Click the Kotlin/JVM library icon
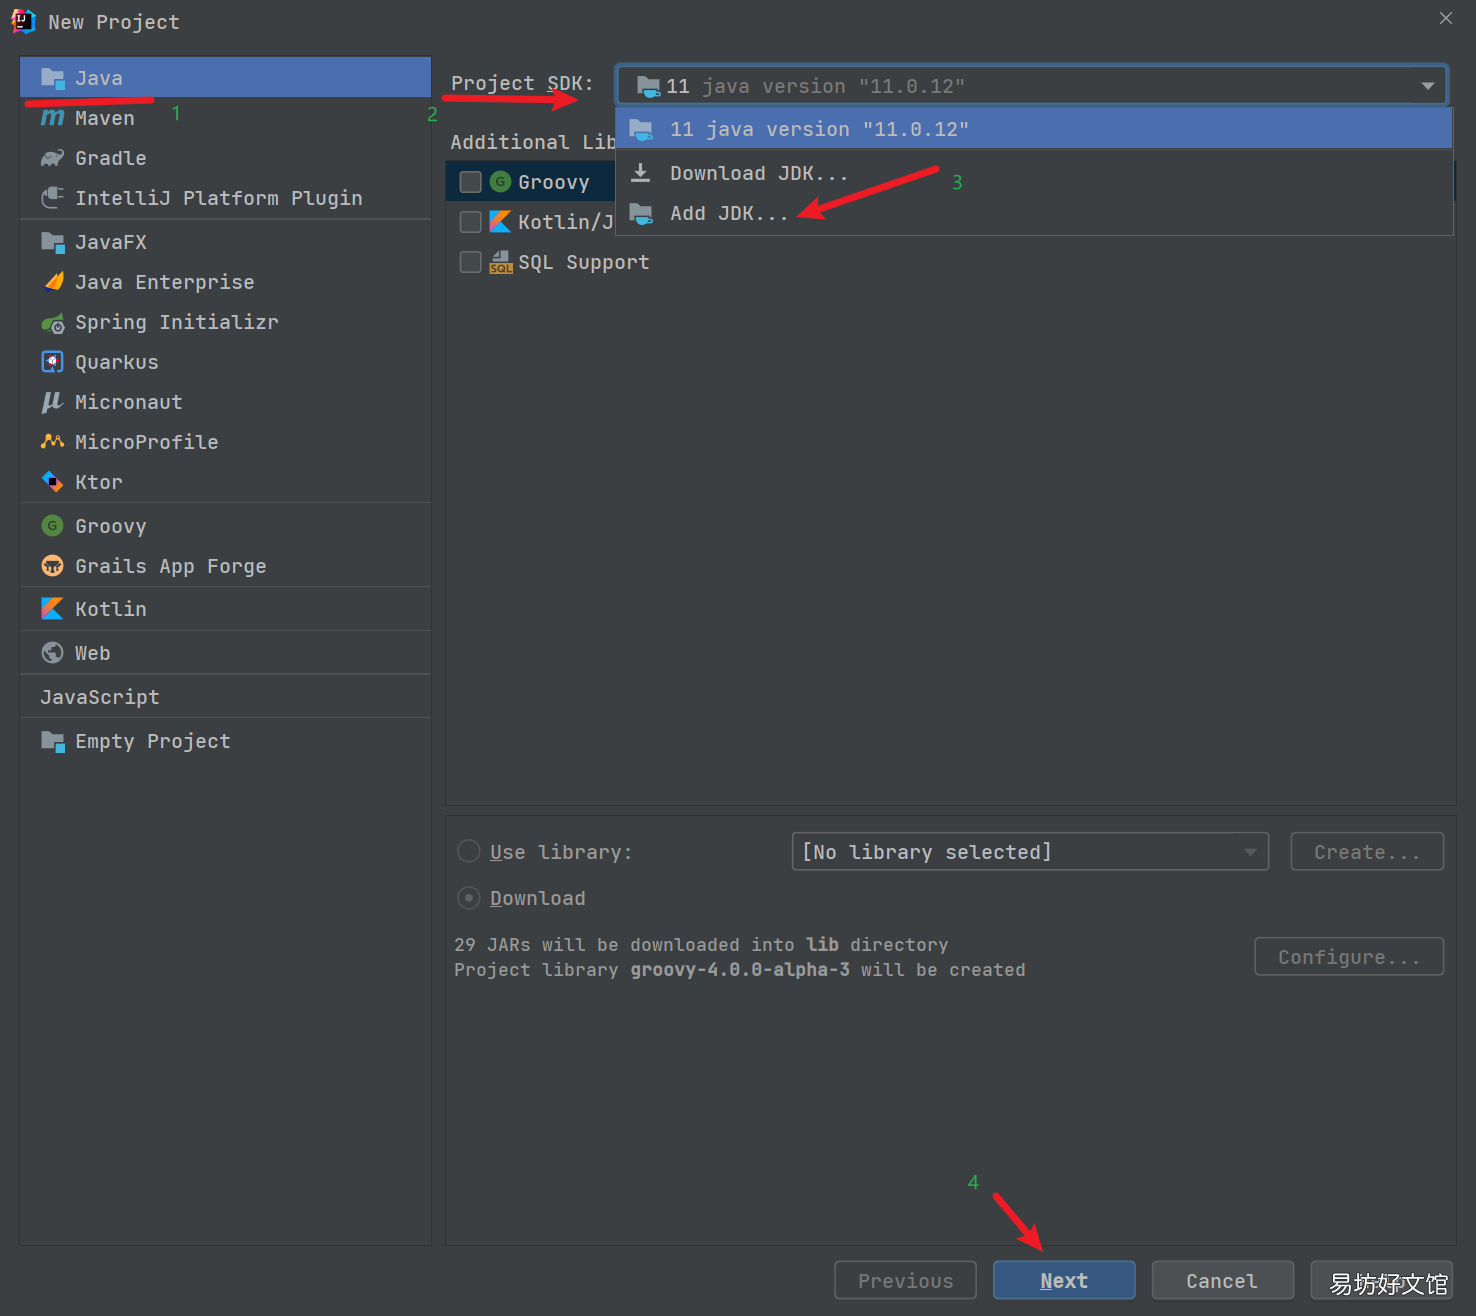 pyautogui.click(x=500, y=222)
